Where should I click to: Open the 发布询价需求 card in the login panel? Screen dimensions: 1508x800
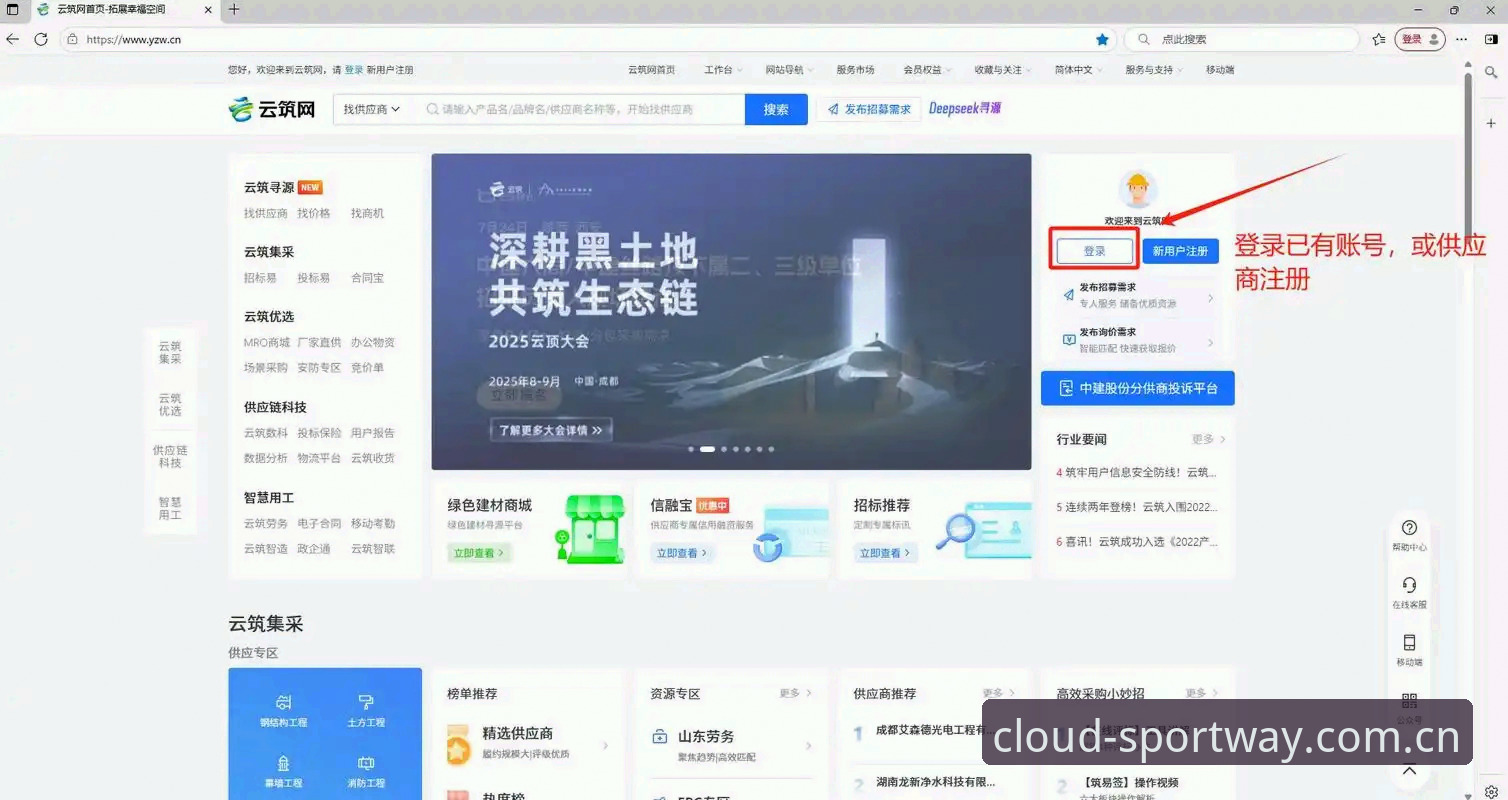(1137, 340)
